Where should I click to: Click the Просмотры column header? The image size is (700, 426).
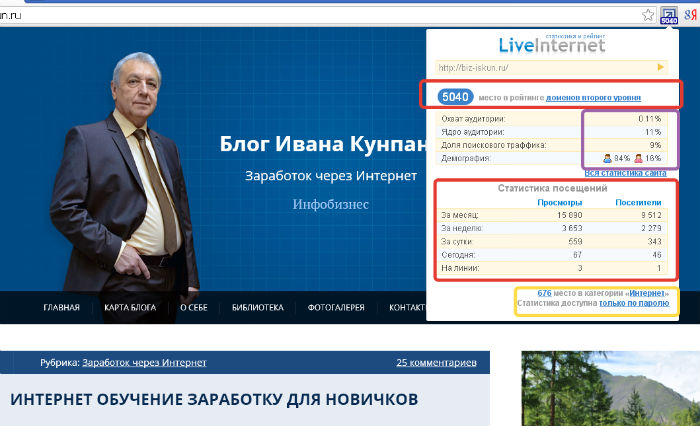pyautogui.click(x=559, y=202)
